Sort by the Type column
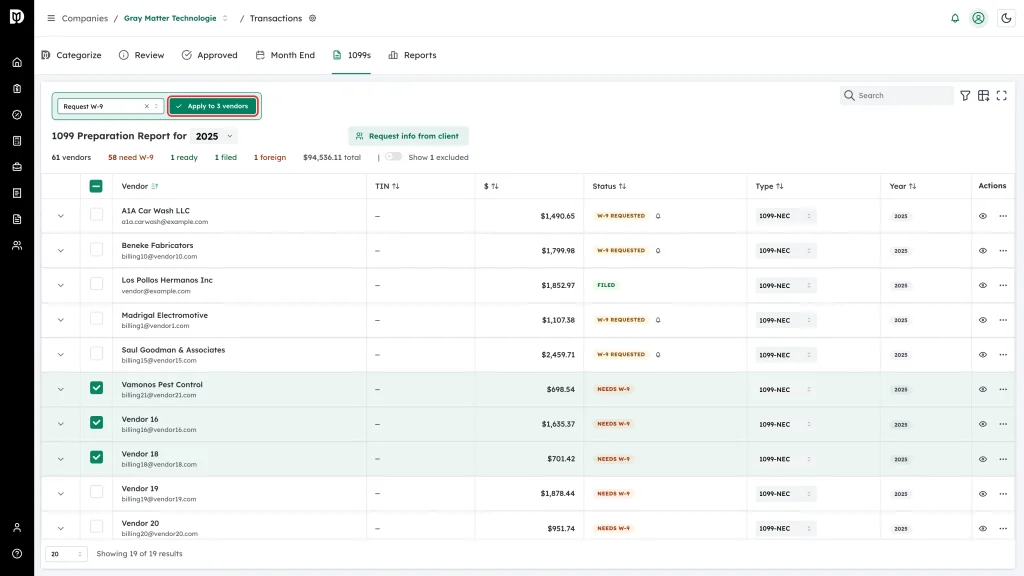The image size is (1024, 576). 769,186
